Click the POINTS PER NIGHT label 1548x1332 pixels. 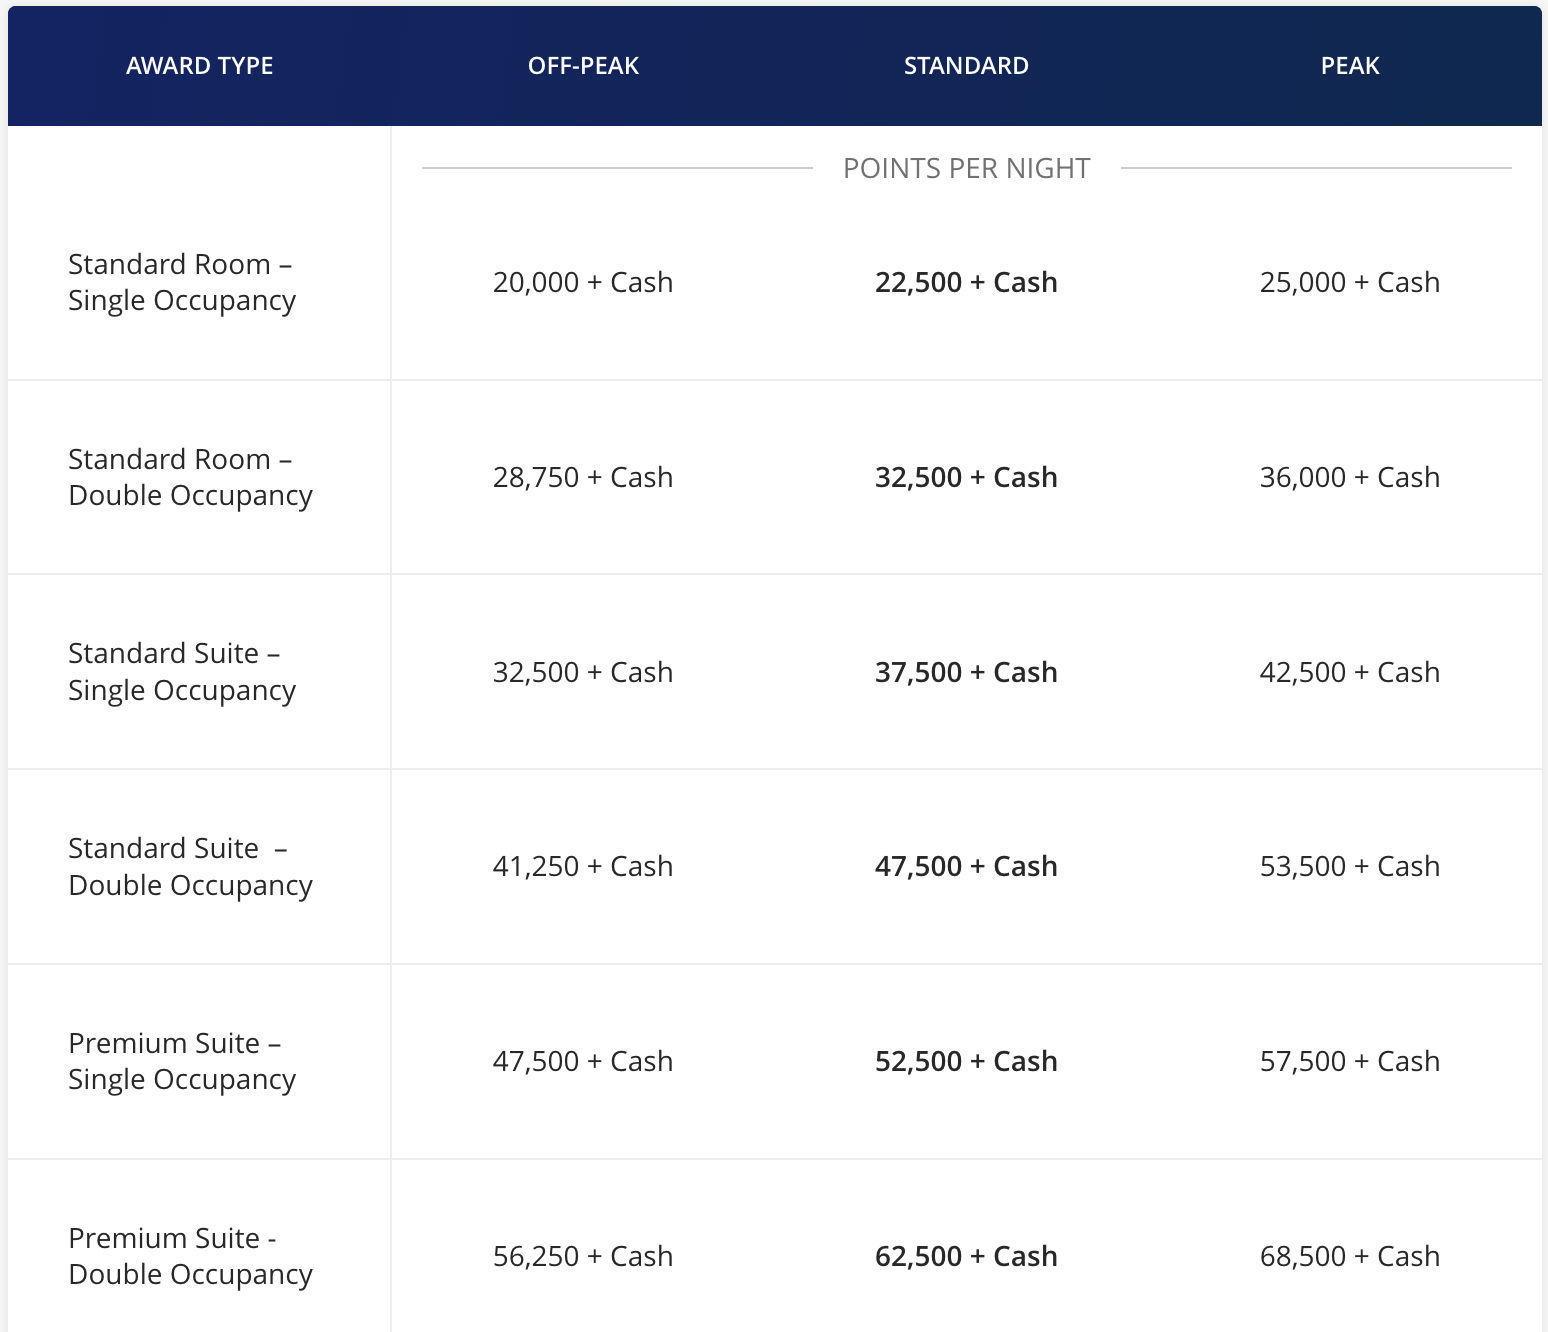pos(966,168)
